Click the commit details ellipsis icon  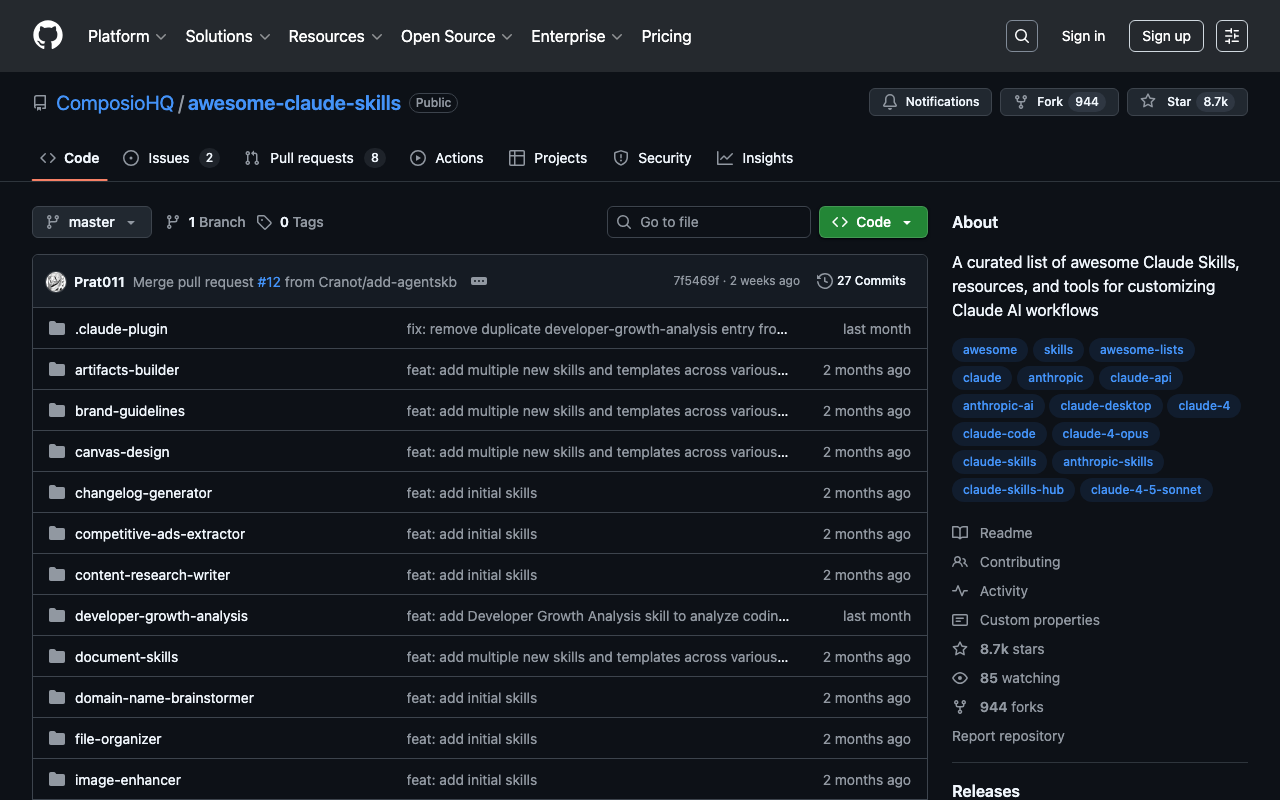click(479, 281)
